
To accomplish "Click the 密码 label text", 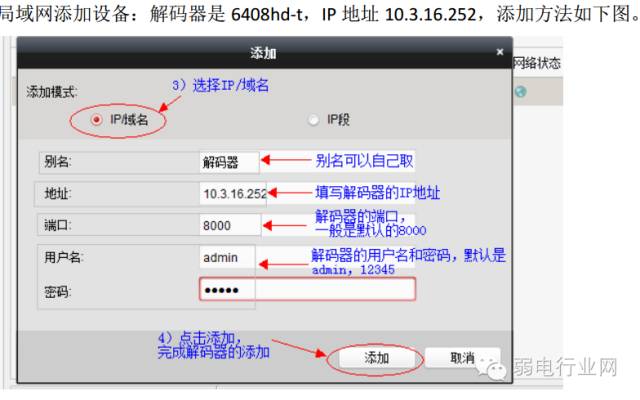I will click(x=58, y=291).
